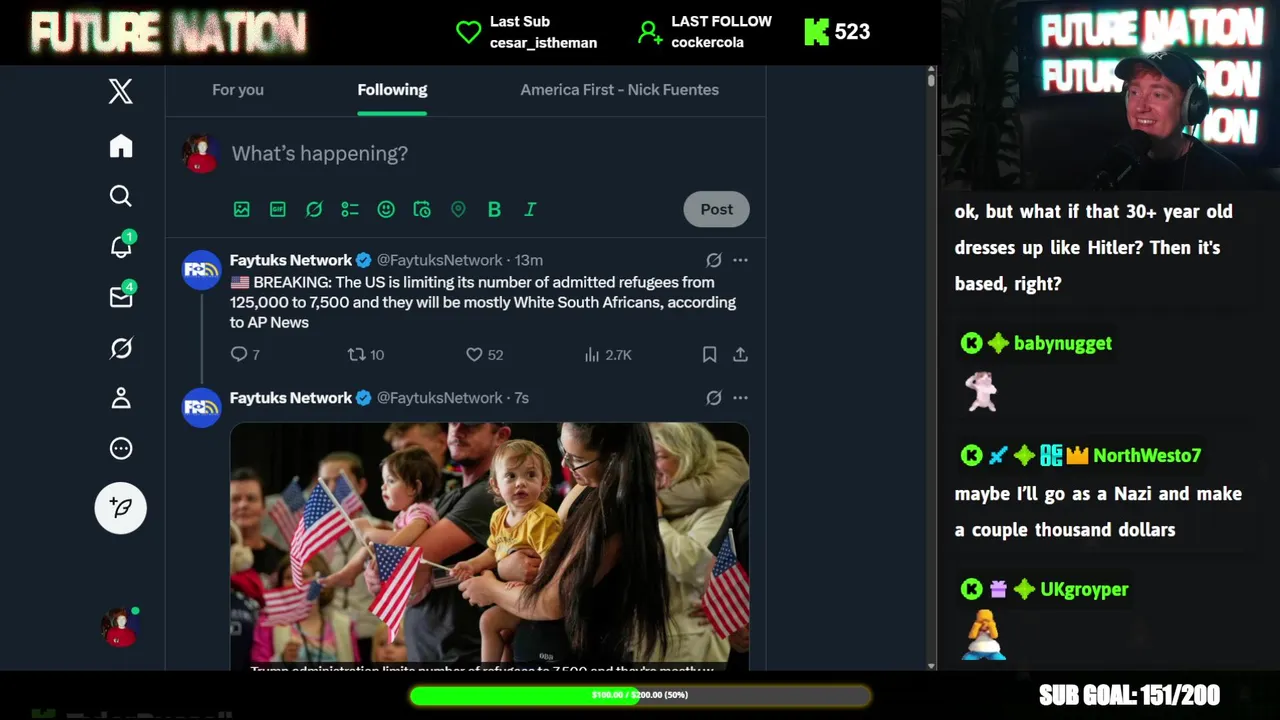Open Notifications bell icon
This screenshot has width=1280, height=720.
(x=121, y=246)
